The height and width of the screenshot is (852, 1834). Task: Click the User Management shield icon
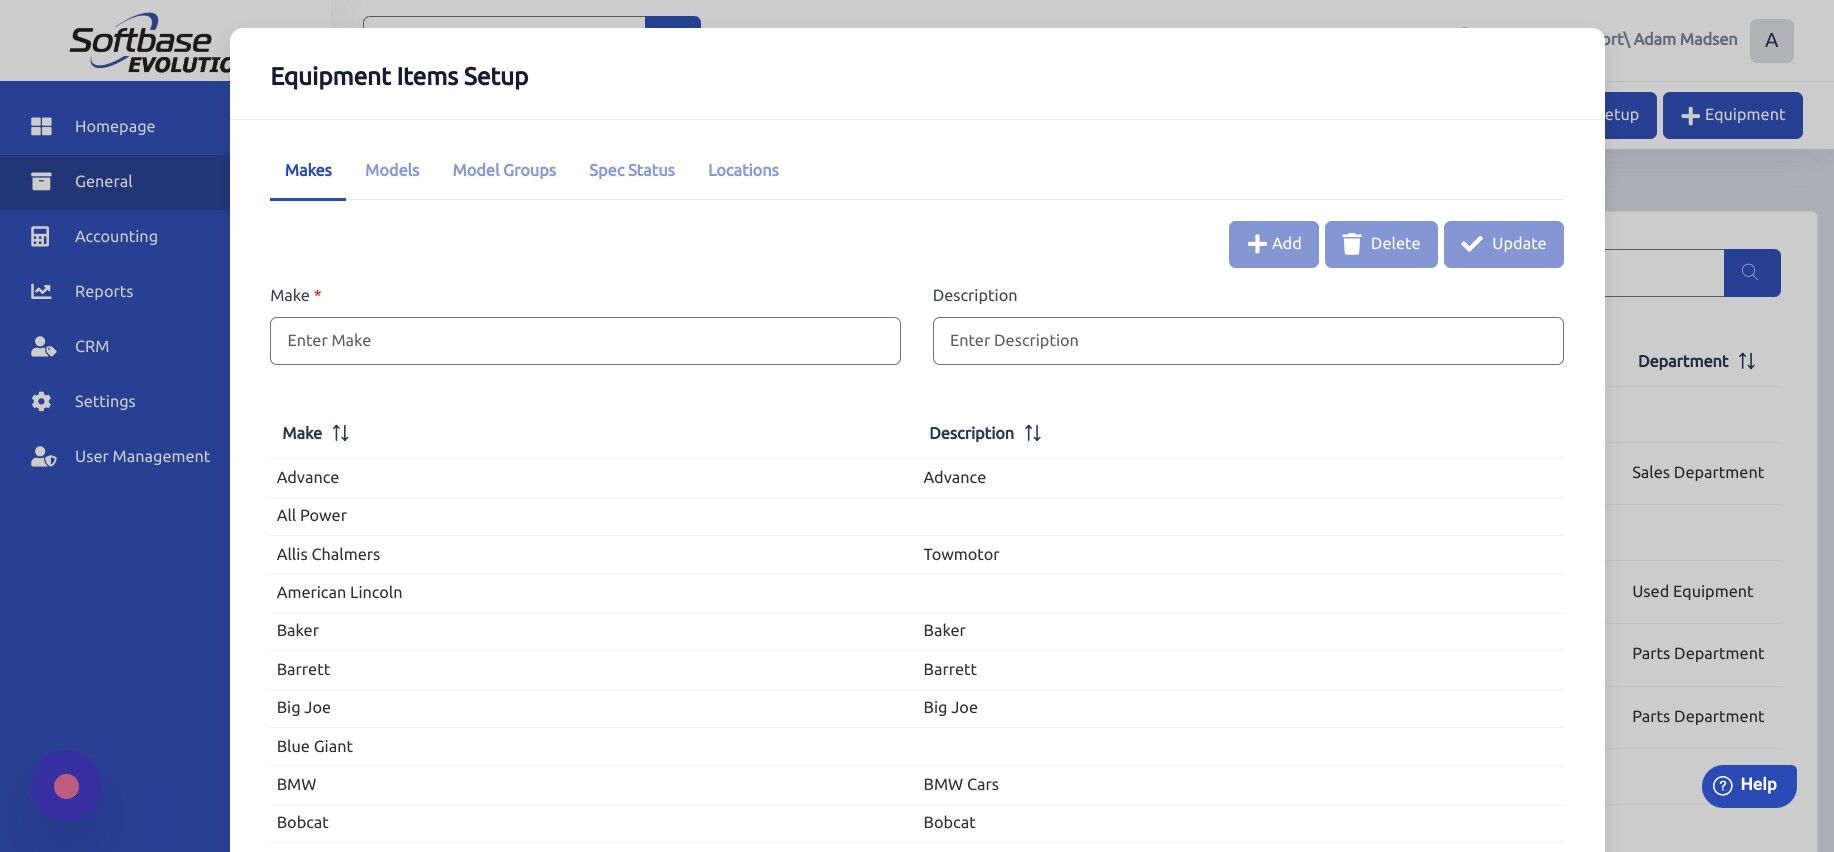pos(43,456)
